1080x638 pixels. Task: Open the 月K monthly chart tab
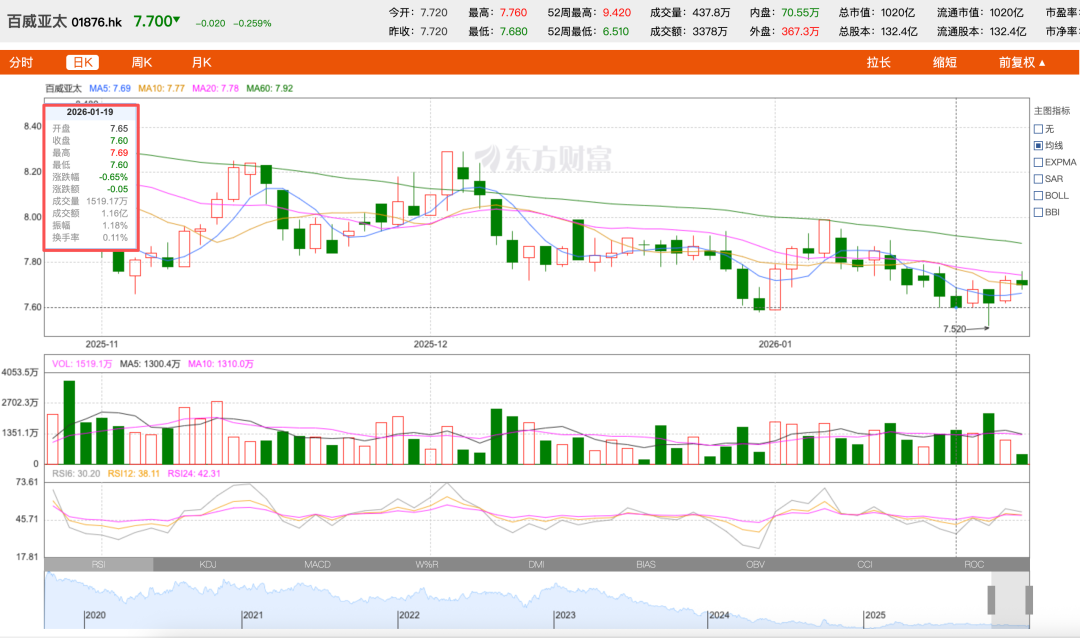point(202,63)
